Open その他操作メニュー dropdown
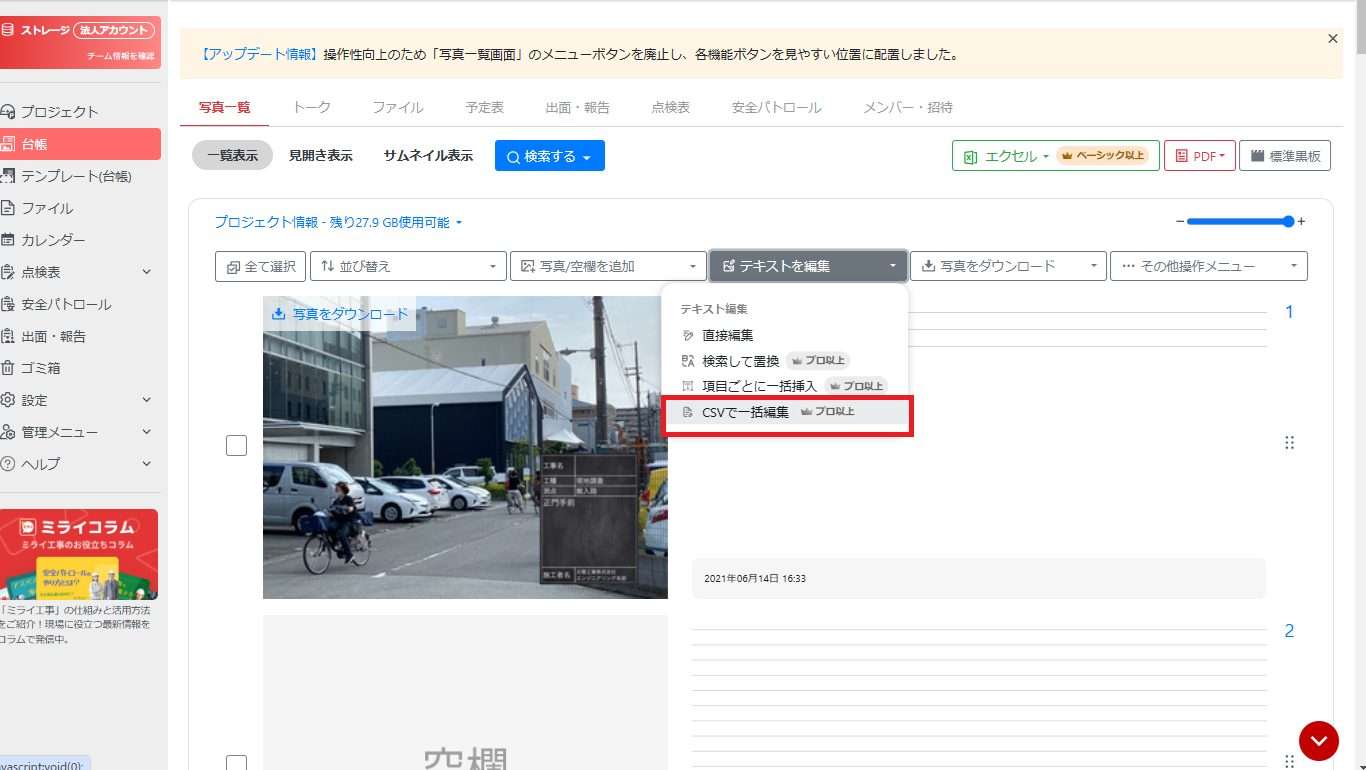This screenshot has height=770, width=1366. click(x=1209, y=266)
